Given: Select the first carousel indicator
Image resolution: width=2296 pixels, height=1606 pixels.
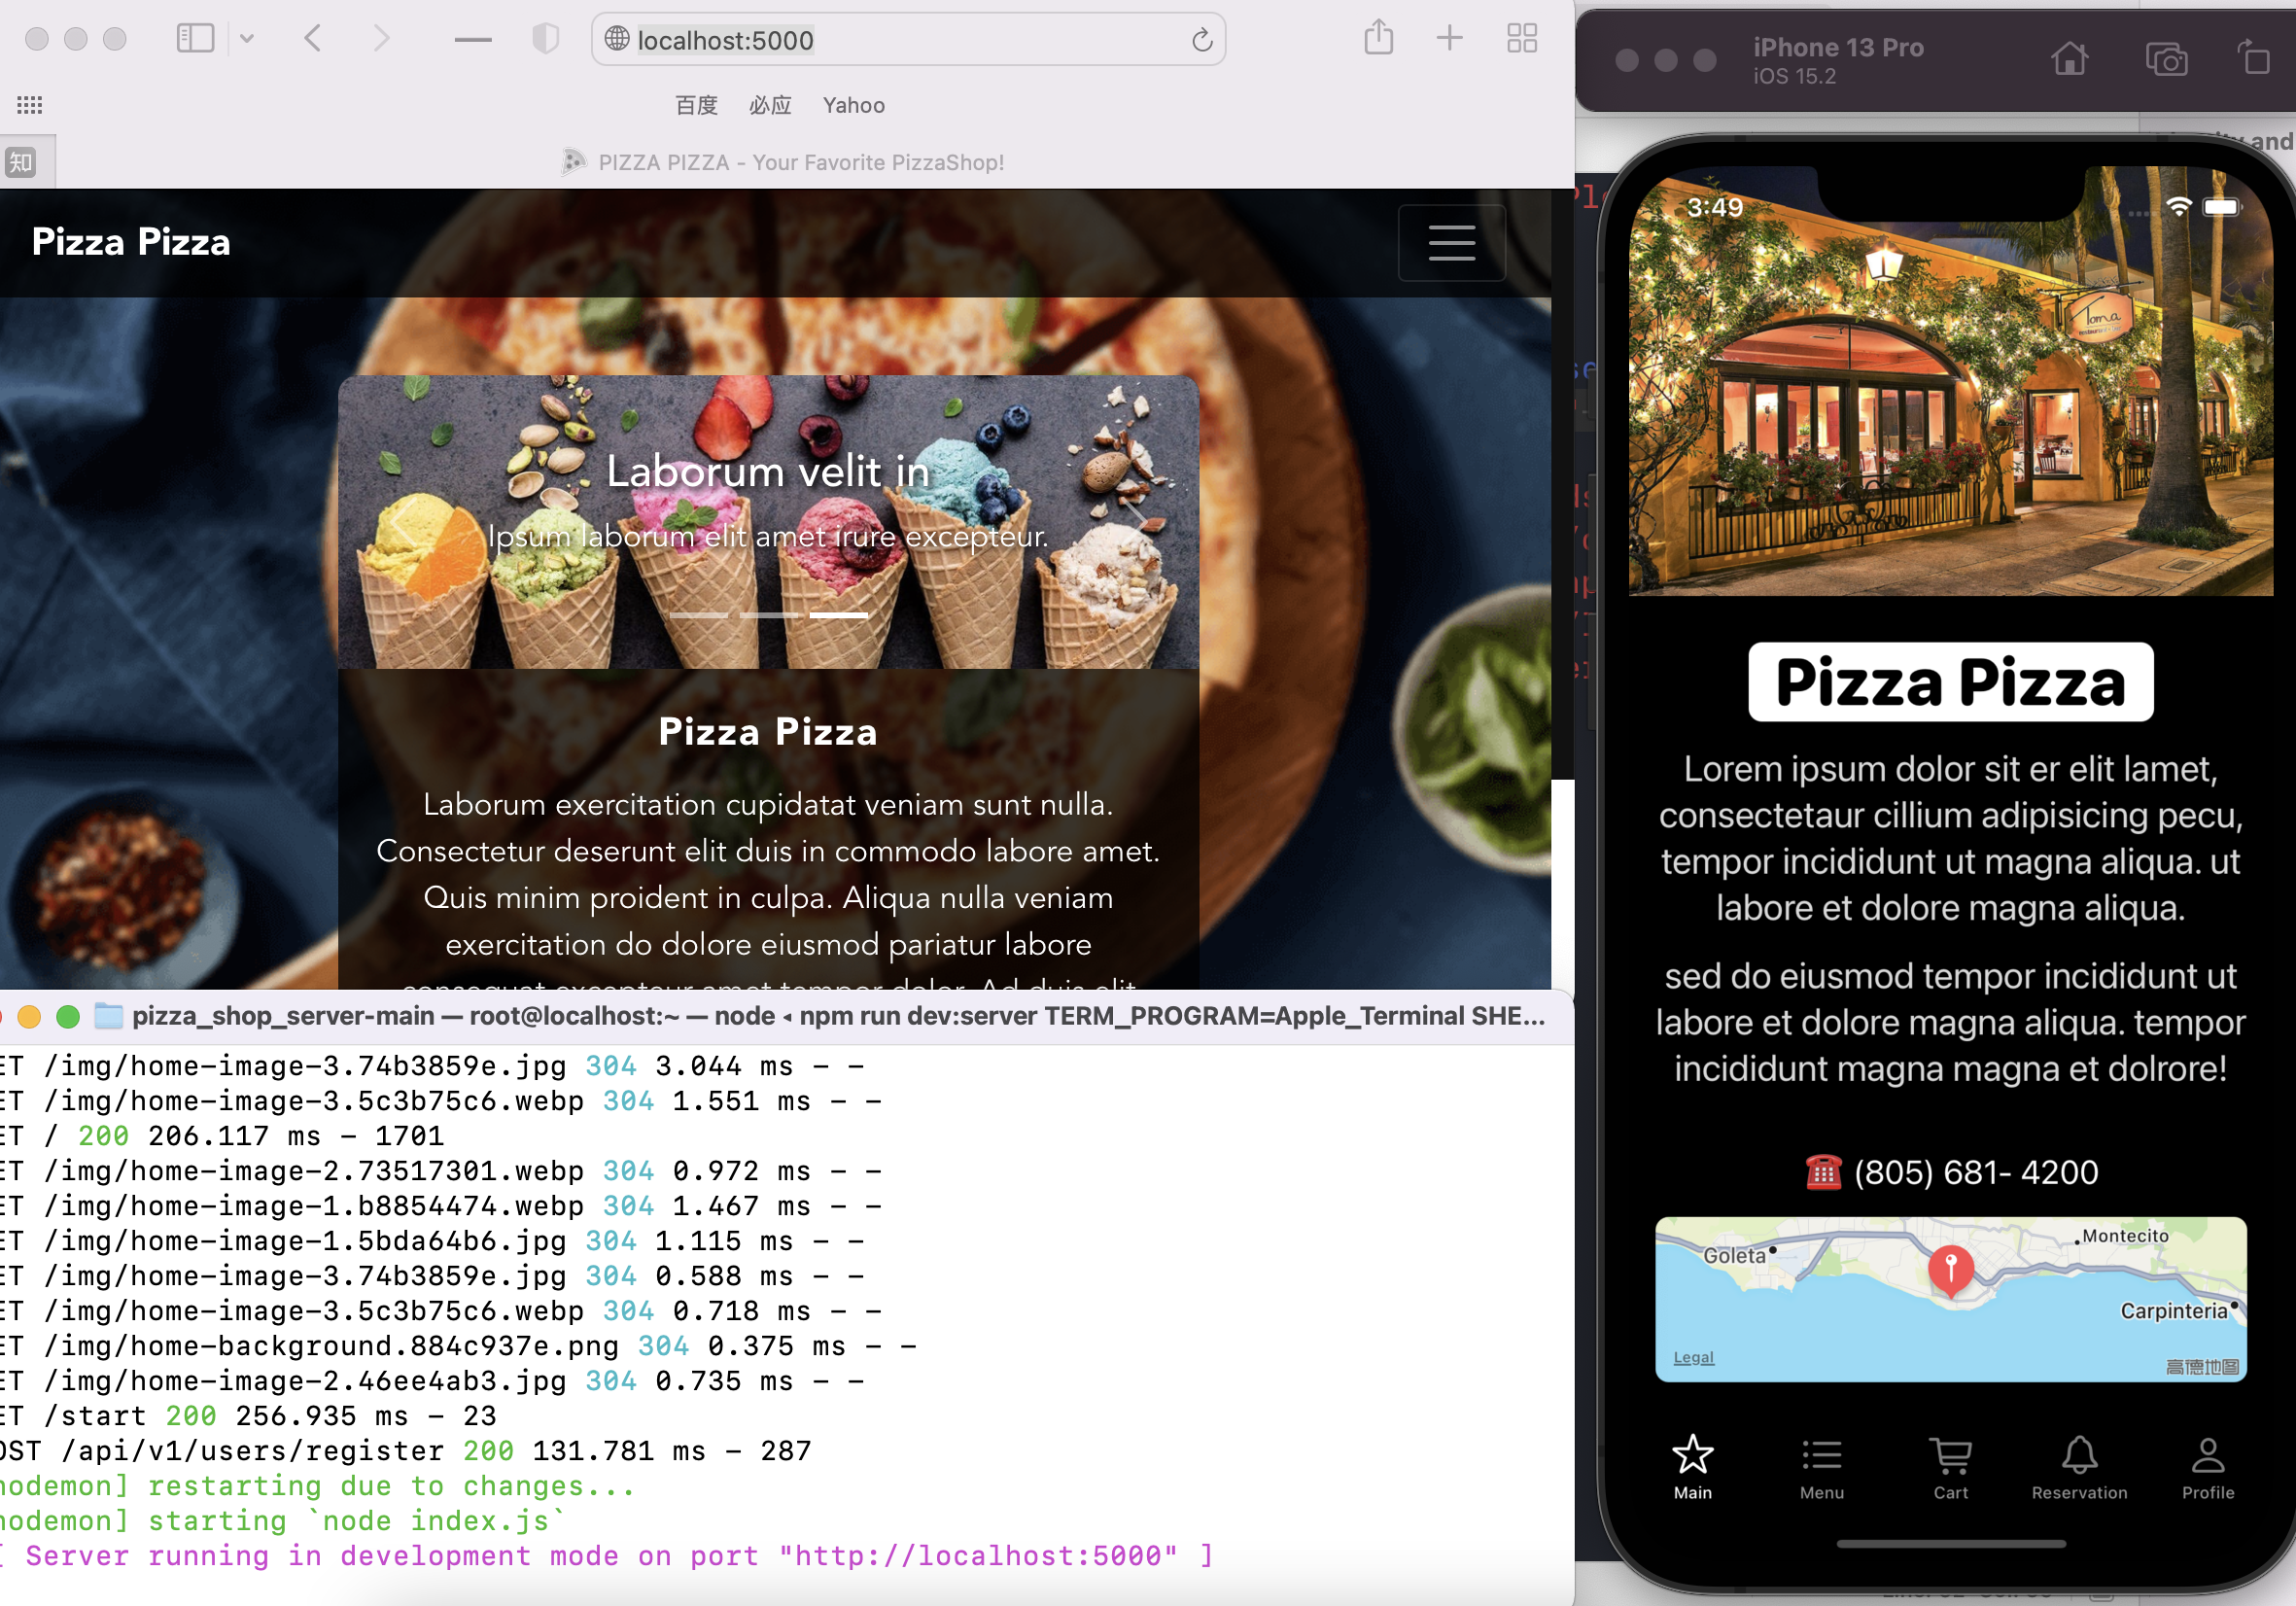Looking at the screenshot, I should (699, 614).
